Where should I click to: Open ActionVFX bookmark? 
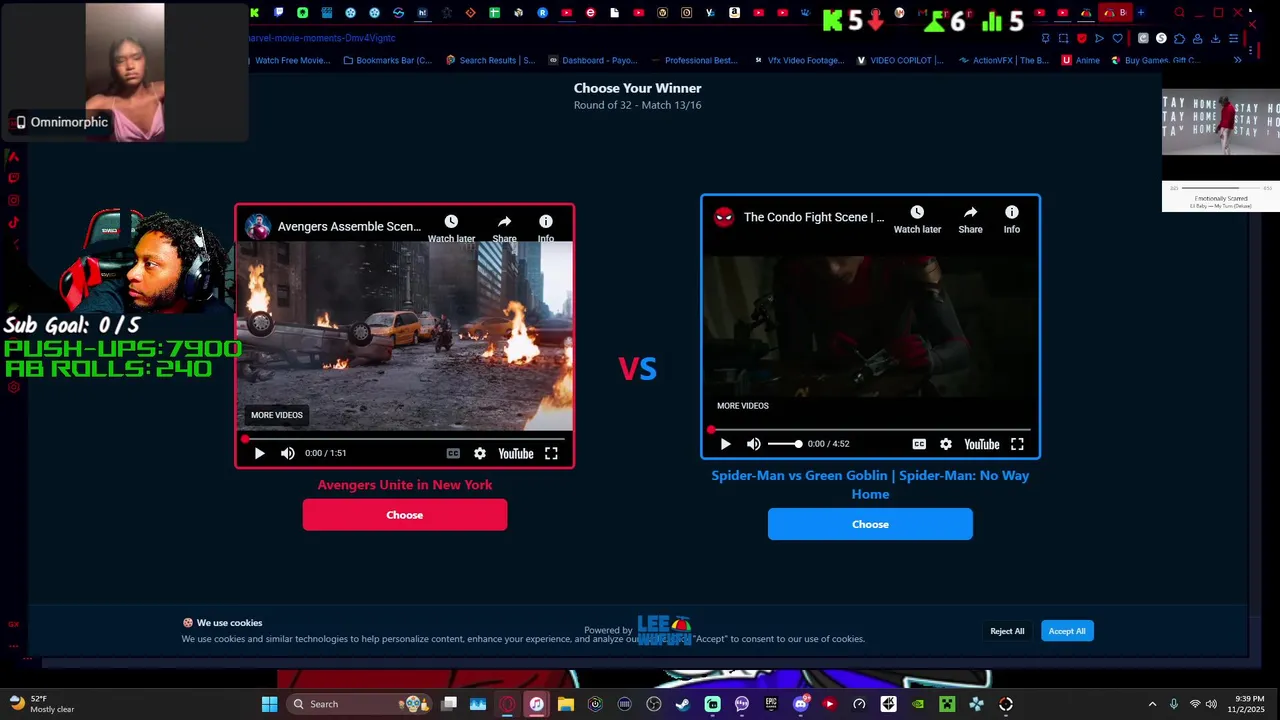point(1003,60)
